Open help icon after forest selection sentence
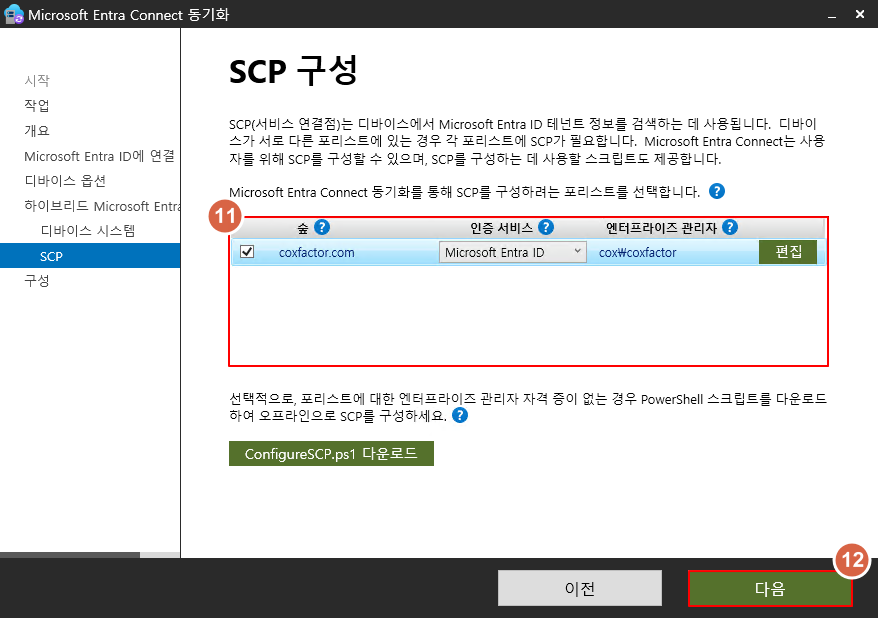The width and height of the screenshot is (878, 618). [717, 191]
